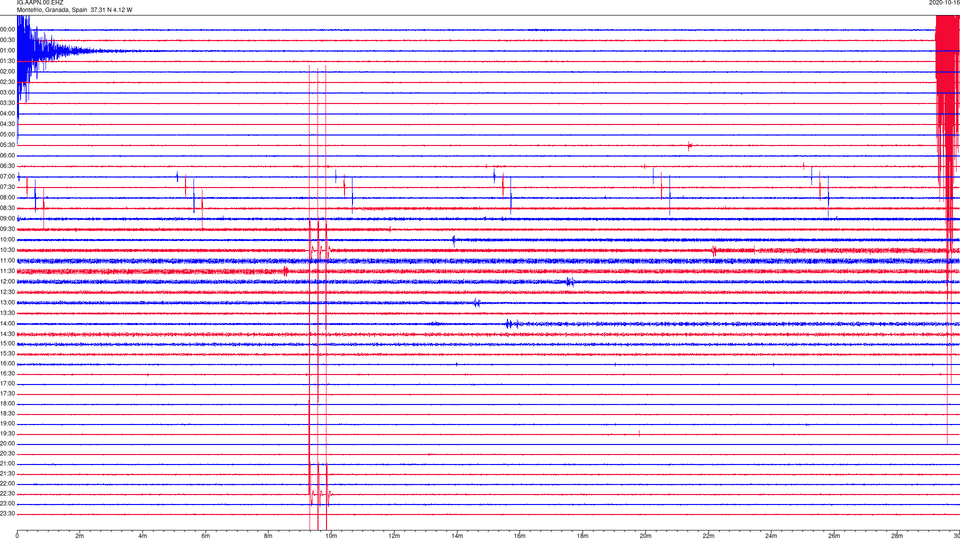Select the 08:30 trace time label

[8, 208]
